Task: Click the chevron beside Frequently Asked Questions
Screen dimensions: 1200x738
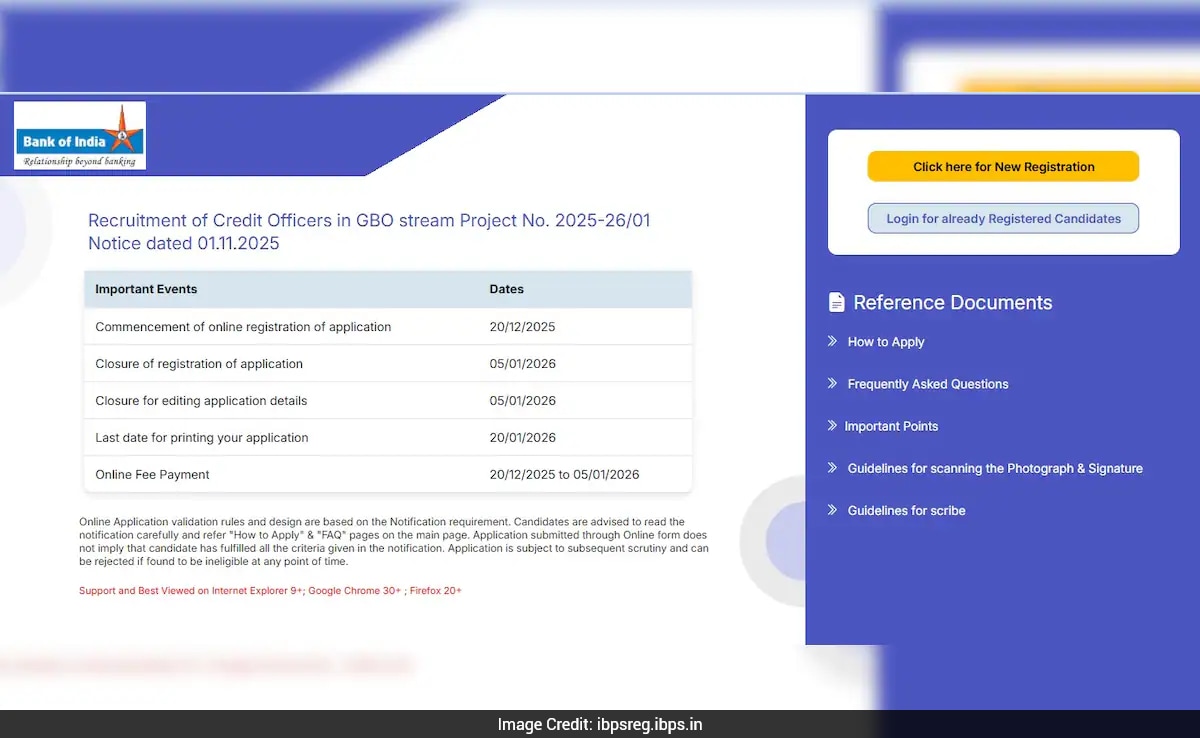Action: coord(832,384)
